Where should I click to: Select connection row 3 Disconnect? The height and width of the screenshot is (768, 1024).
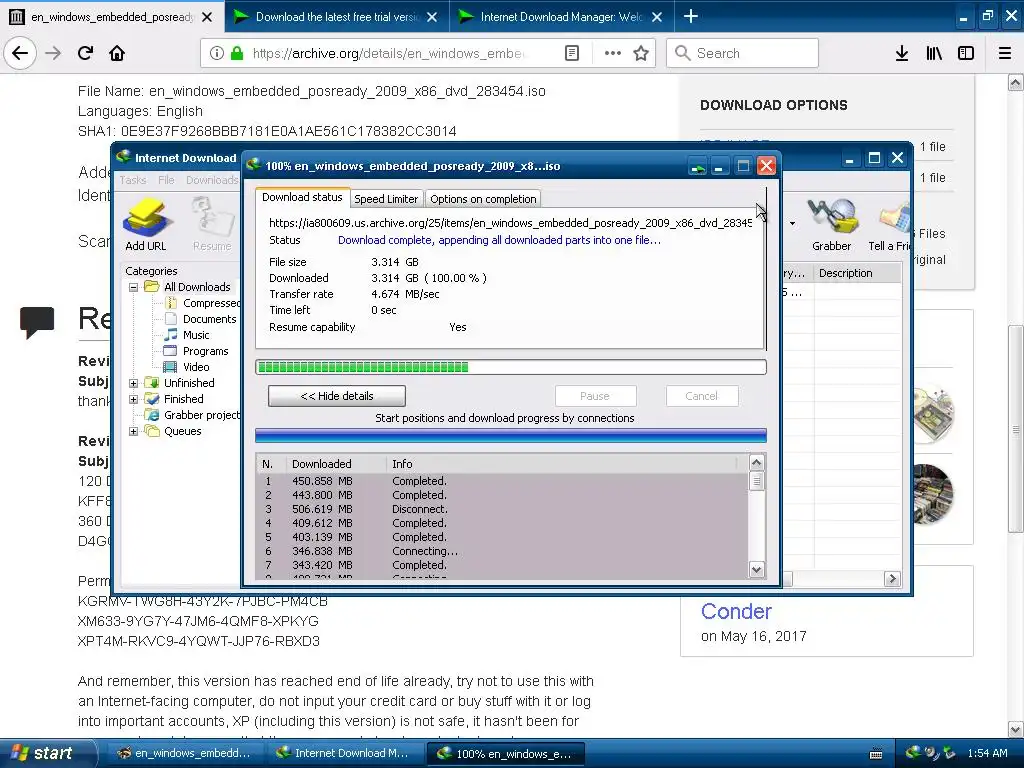[x=502, y=509]
